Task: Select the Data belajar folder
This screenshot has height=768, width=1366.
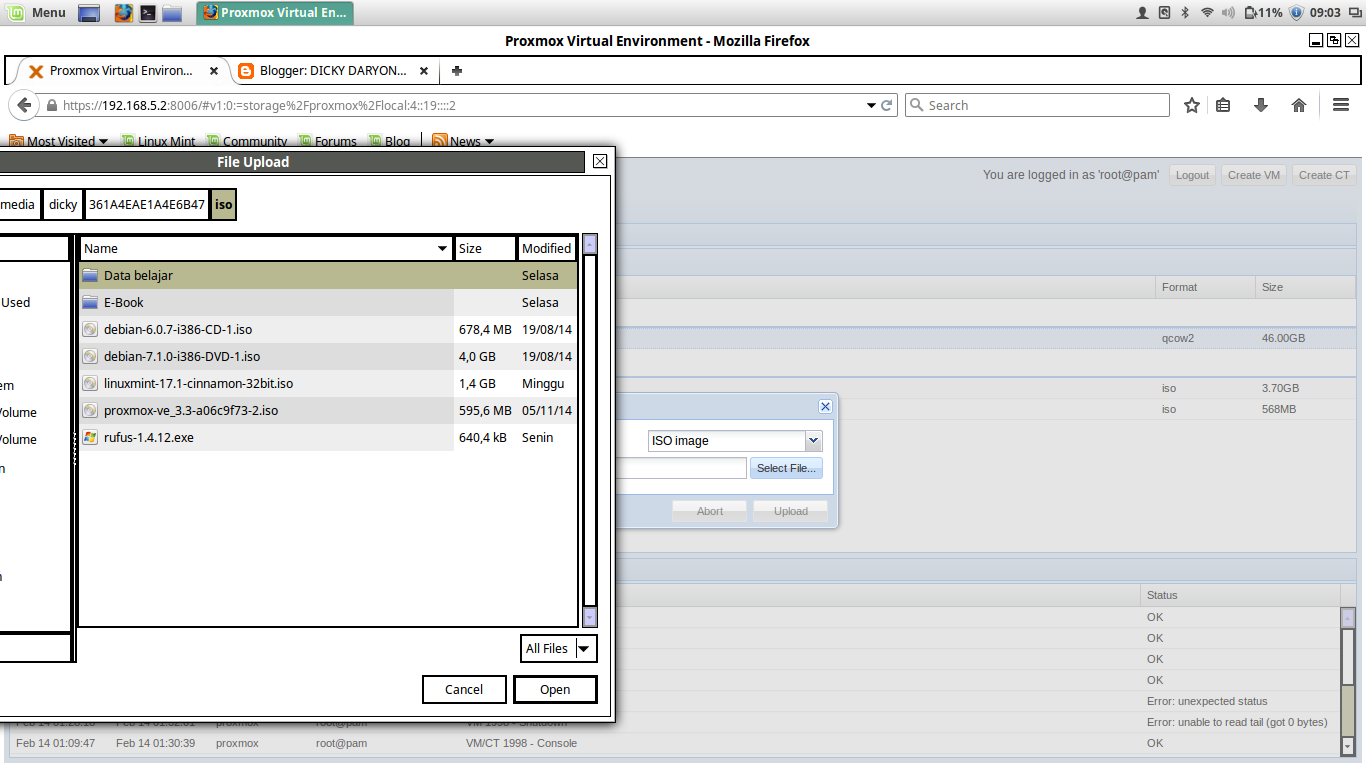Action: 328,275
